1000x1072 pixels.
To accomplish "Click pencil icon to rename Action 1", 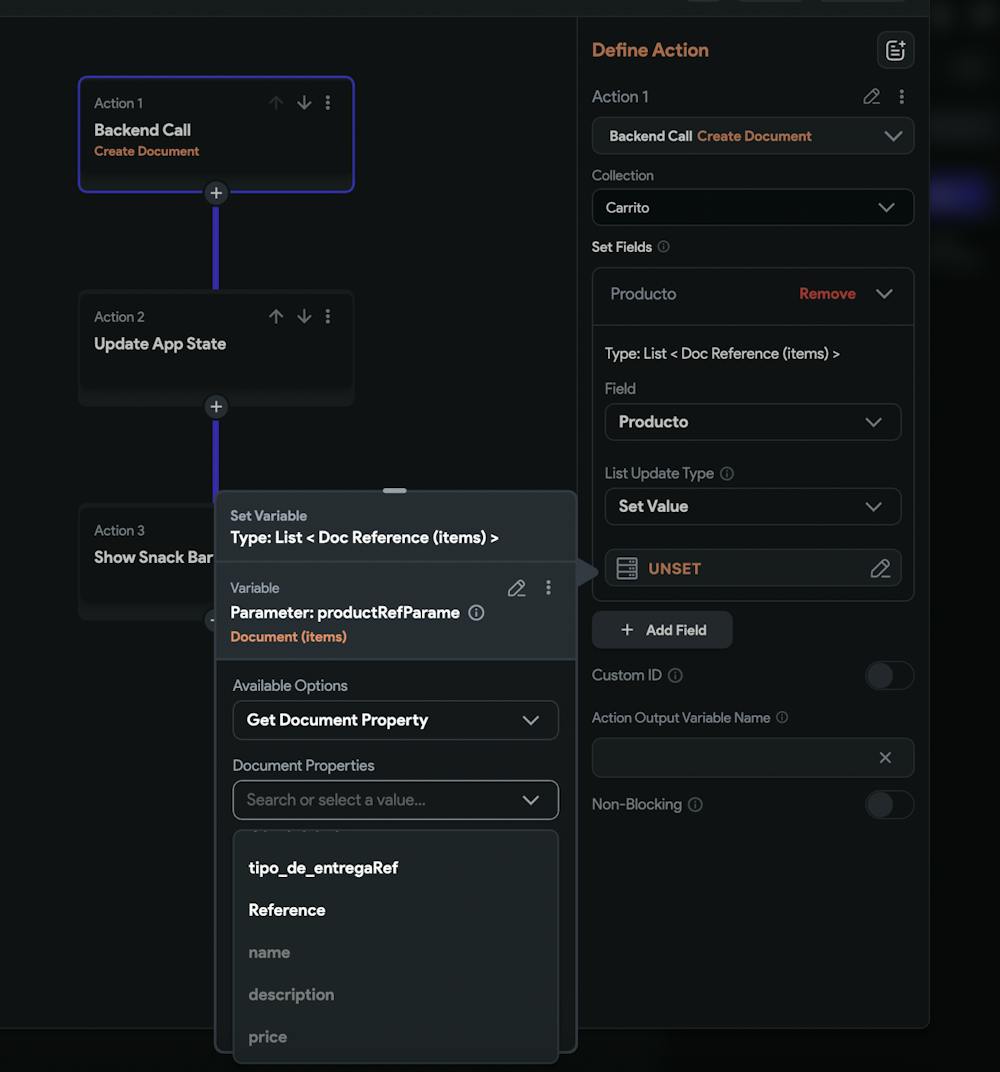I will [x=871, y=96].
